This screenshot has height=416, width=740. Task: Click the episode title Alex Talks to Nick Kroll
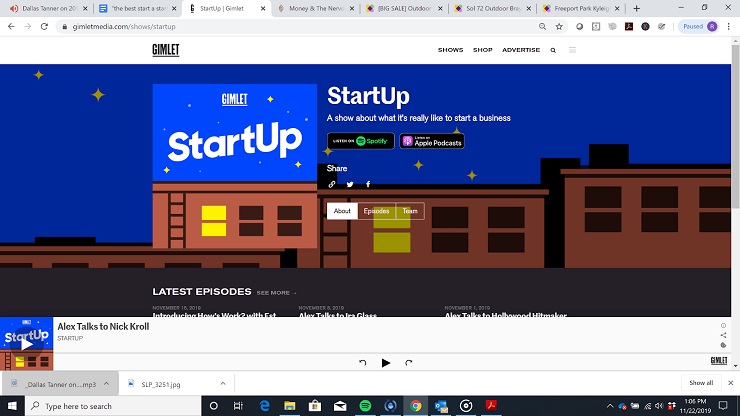coord(103,326)
